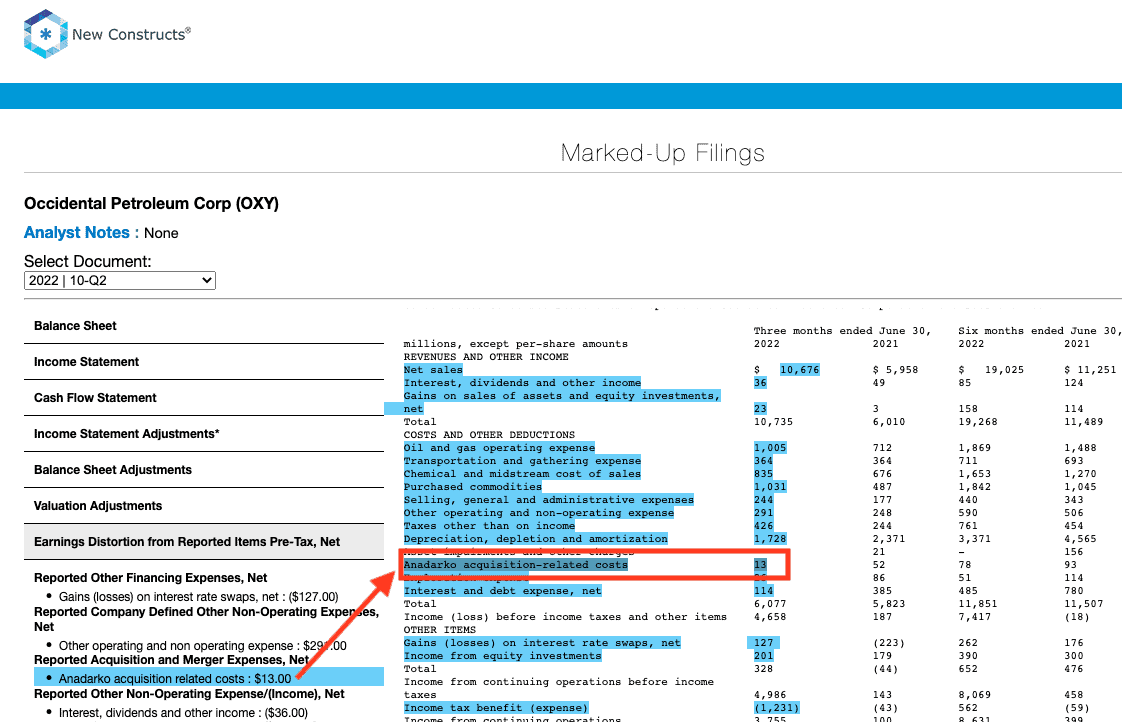
Task: Click highlighted Interest, dividends and other income in filing
Action: pos(522,383)
